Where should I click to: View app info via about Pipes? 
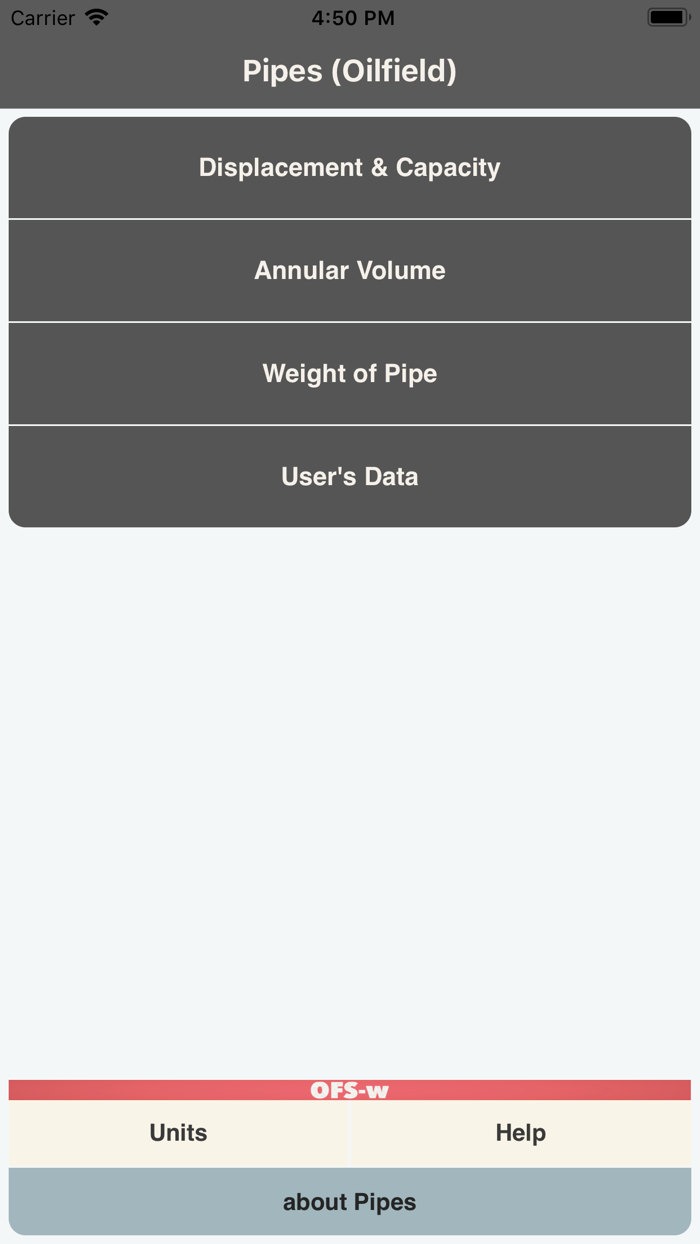pyautogui.click(x=349, y=1202)
